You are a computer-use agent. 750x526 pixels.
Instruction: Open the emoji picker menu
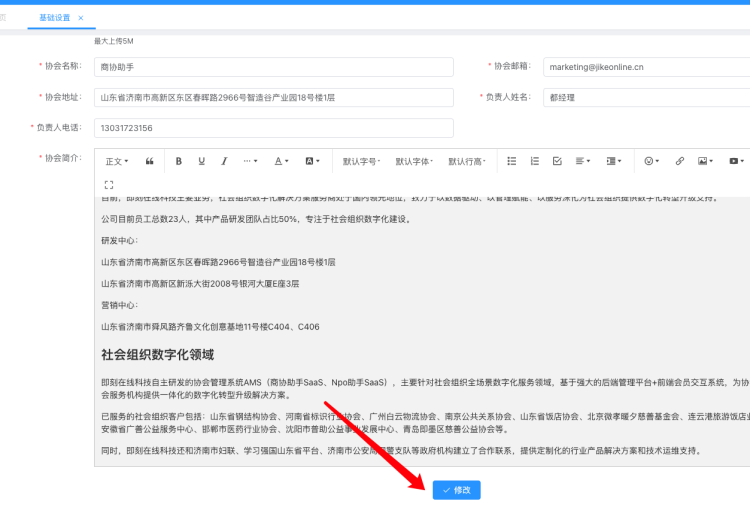tap(652, 161)
